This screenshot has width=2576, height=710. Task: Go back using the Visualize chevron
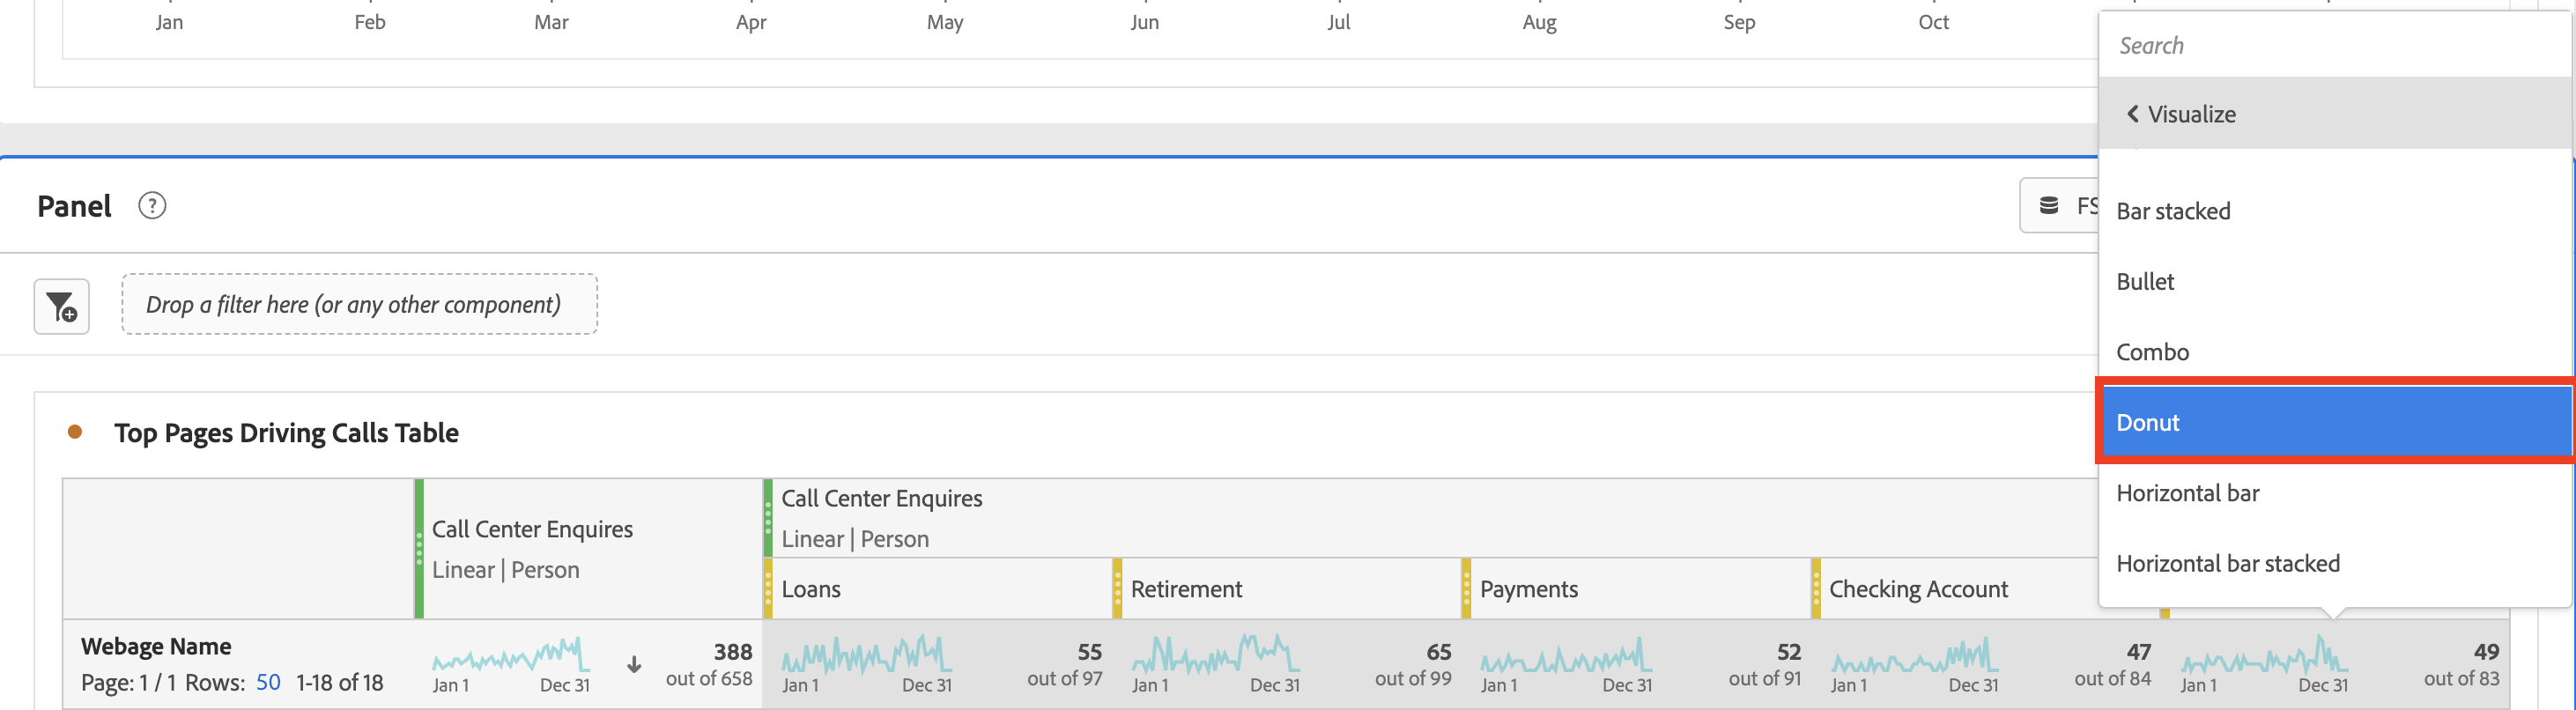(2132, 114)
